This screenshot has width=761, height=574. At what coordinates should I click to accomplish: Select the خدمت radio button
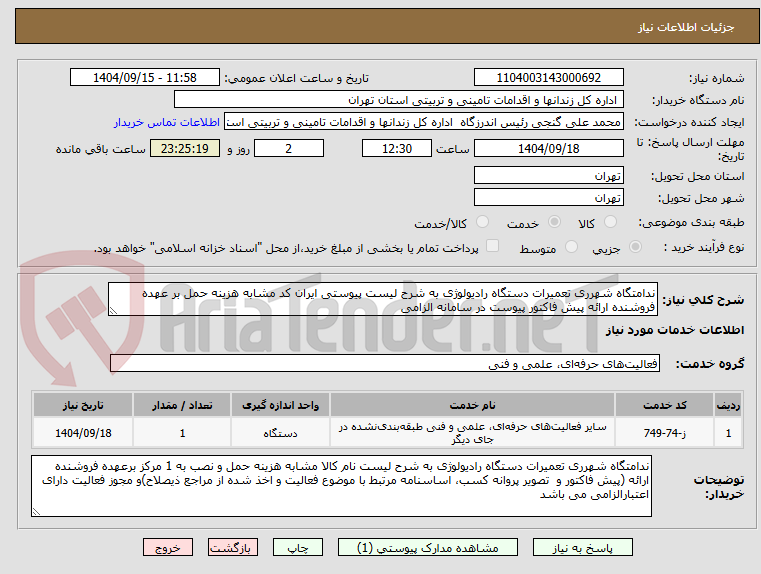click(x=554, y=222)
